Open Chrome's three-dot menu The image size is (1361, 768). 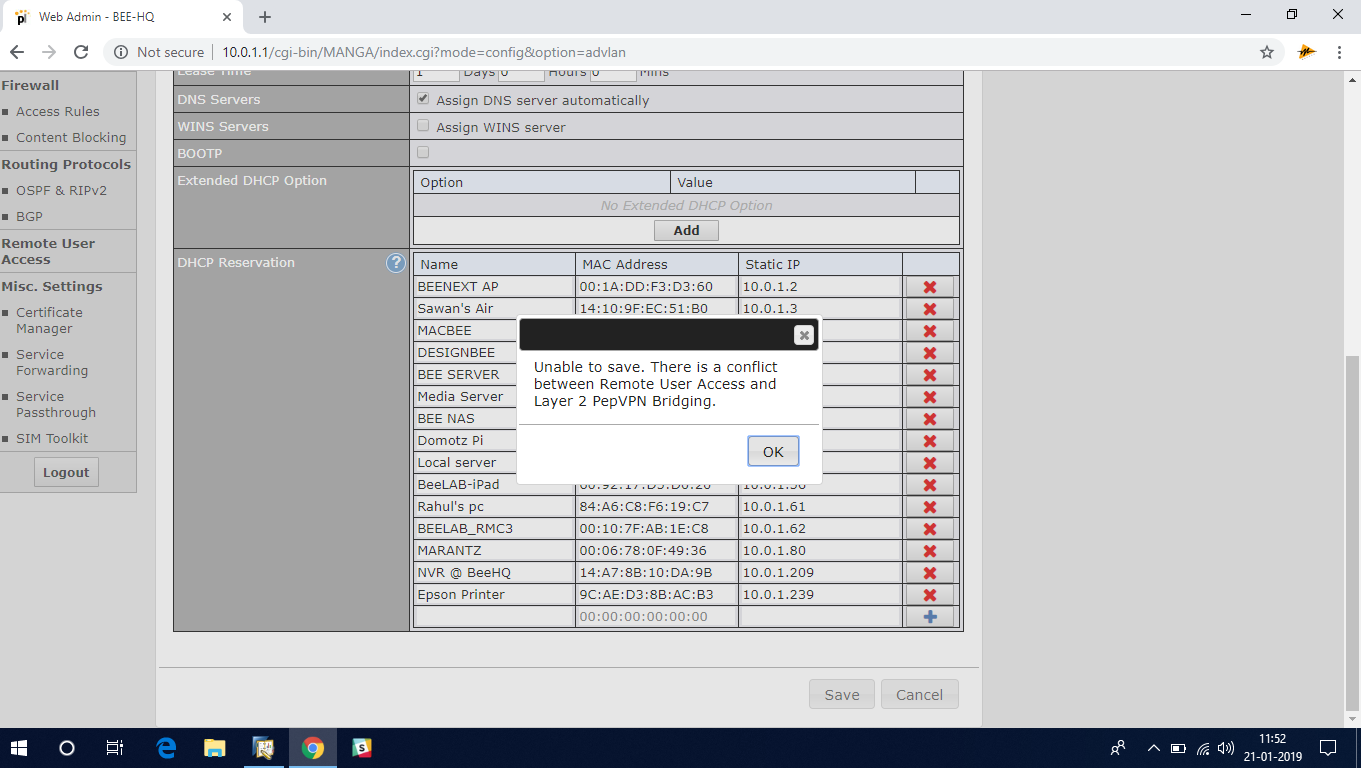click(x=1339, y=52)
